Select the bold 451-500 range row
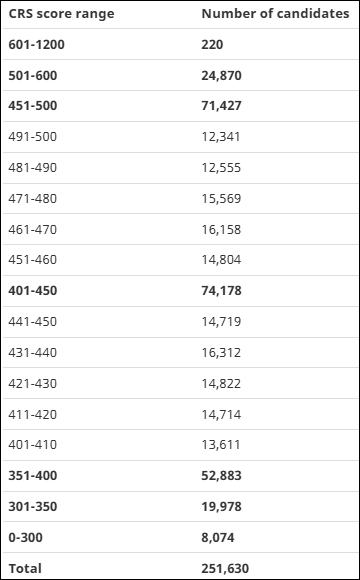360x580 pixels. click(180, 106)
